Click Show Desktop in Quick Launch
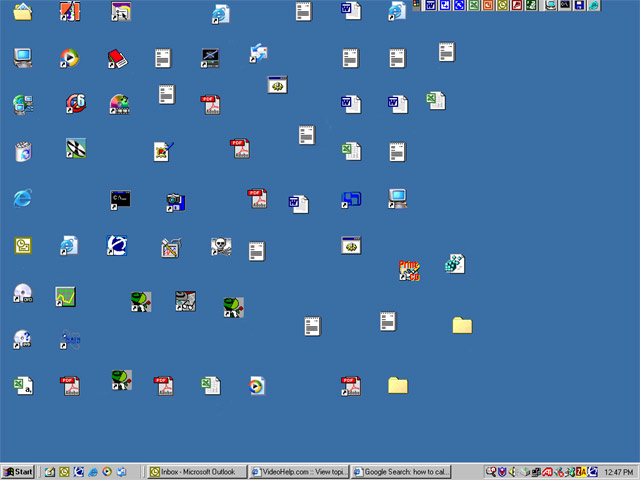The image size is (640, 480). coord(50,472)
